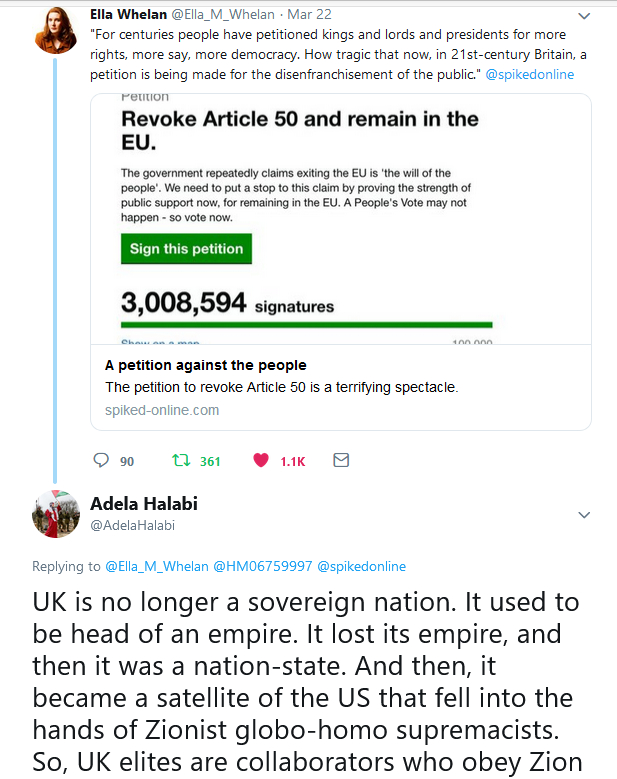Like the tweet with heart icon
Screen dimensions: 617x779
pyautogui.click(x=261, y=461)
